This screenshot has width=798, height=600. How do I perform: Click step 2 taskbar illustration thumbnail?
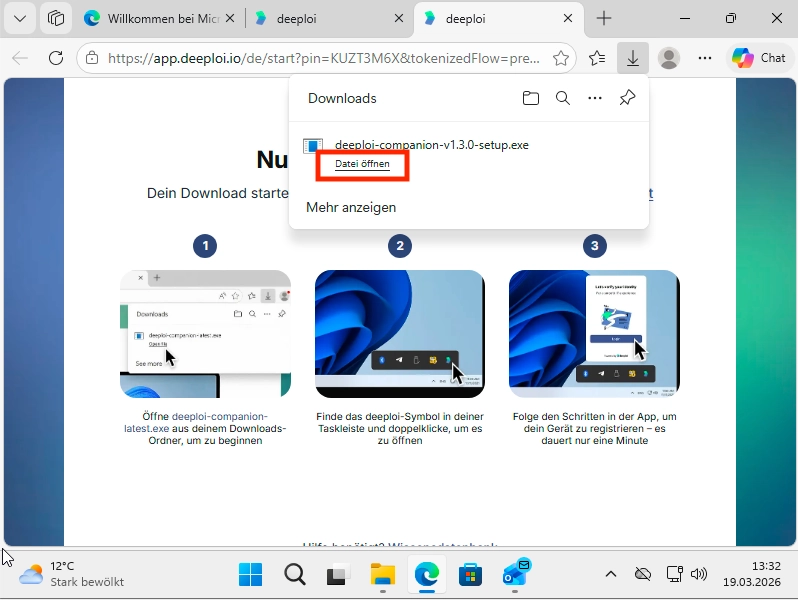[x=400, y=334]
